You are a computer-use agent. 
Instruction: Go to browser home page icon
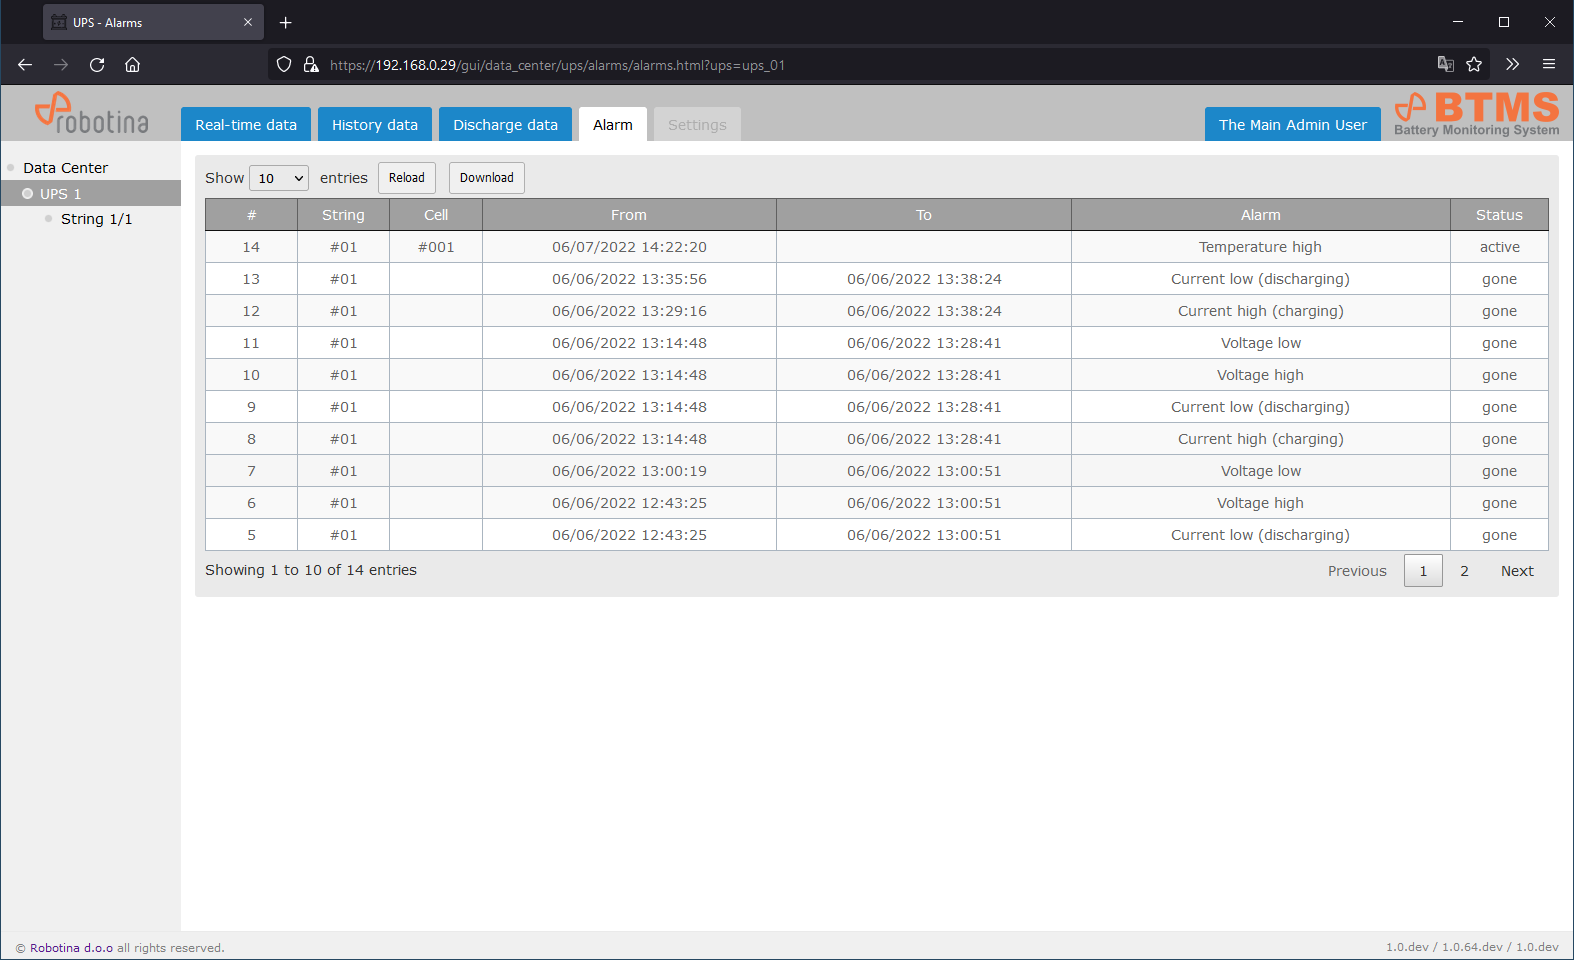coord(132,65)
